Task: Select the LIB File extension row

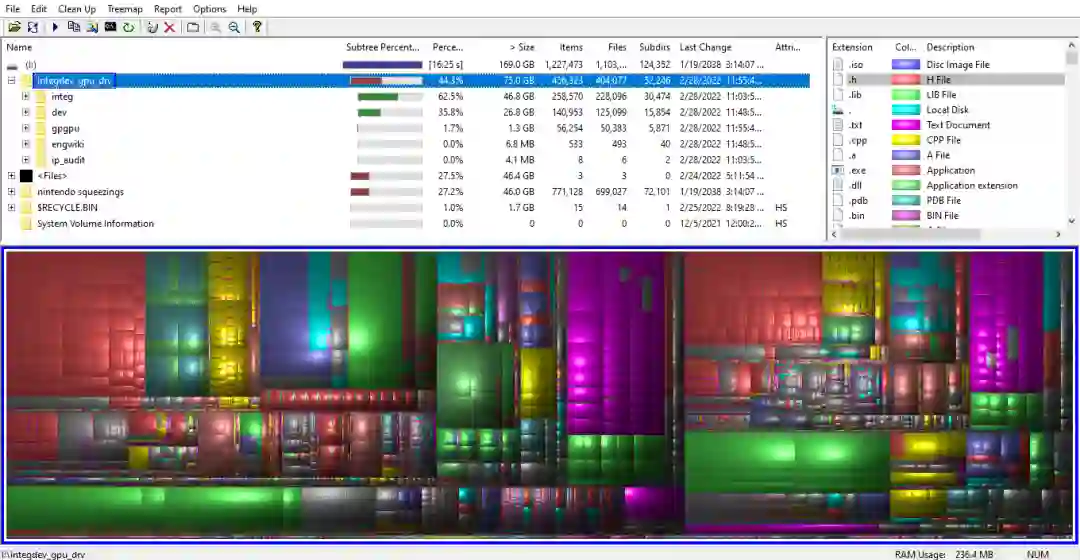Action: [x=948, y=94]
